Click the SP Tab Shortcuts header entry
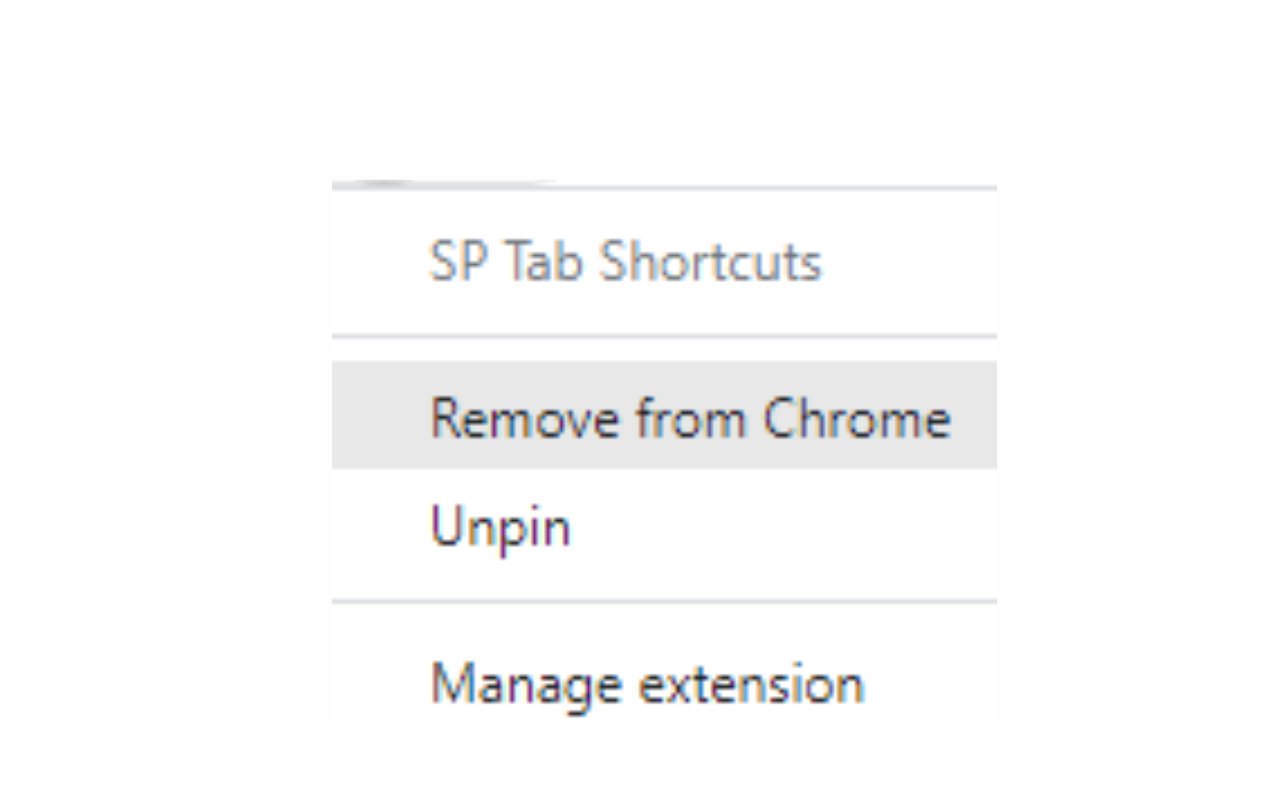This screenshot has width=1280, height=800. click(x=625, y=263)
